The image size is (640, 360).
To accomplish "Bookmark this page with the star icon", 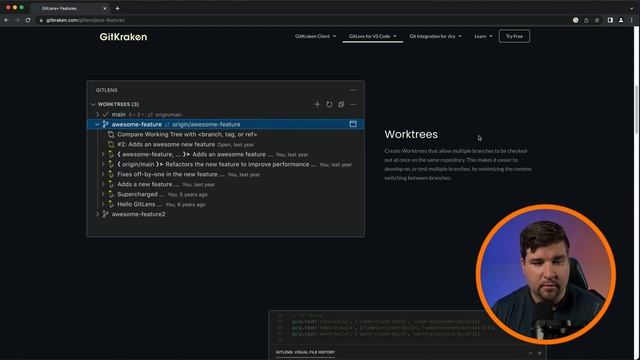I will click(x=597, y=20).
